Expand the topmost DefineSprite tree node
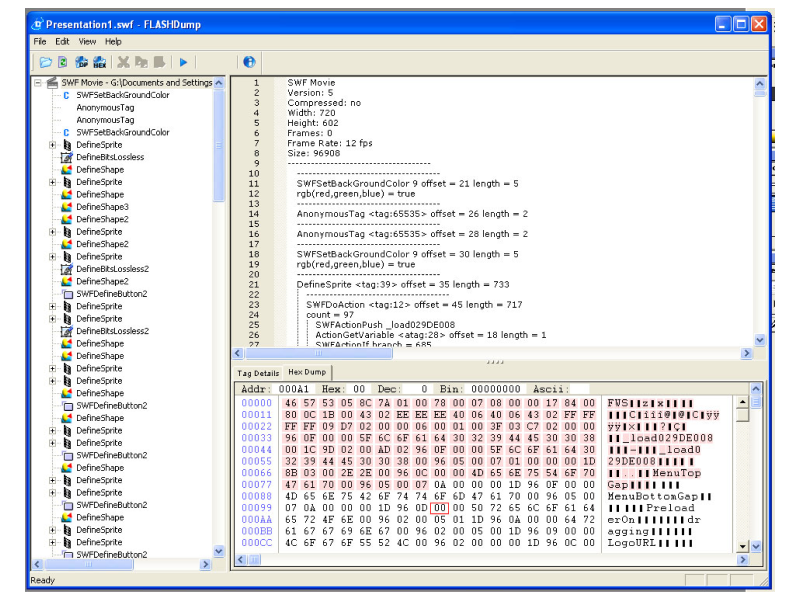 [52, 145]
